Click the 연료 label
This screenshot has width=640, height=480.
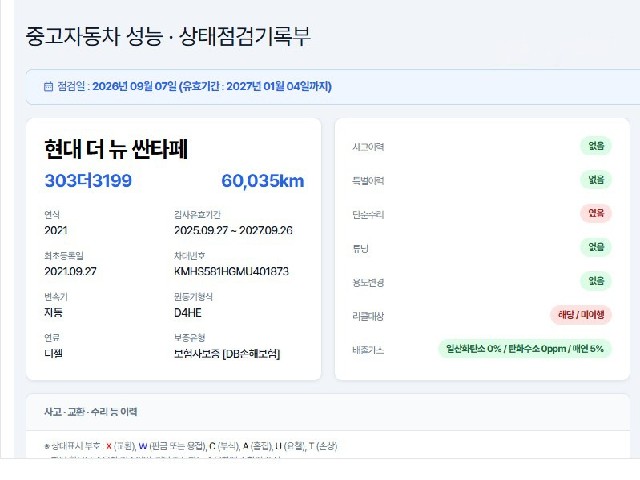coord(52,337)
